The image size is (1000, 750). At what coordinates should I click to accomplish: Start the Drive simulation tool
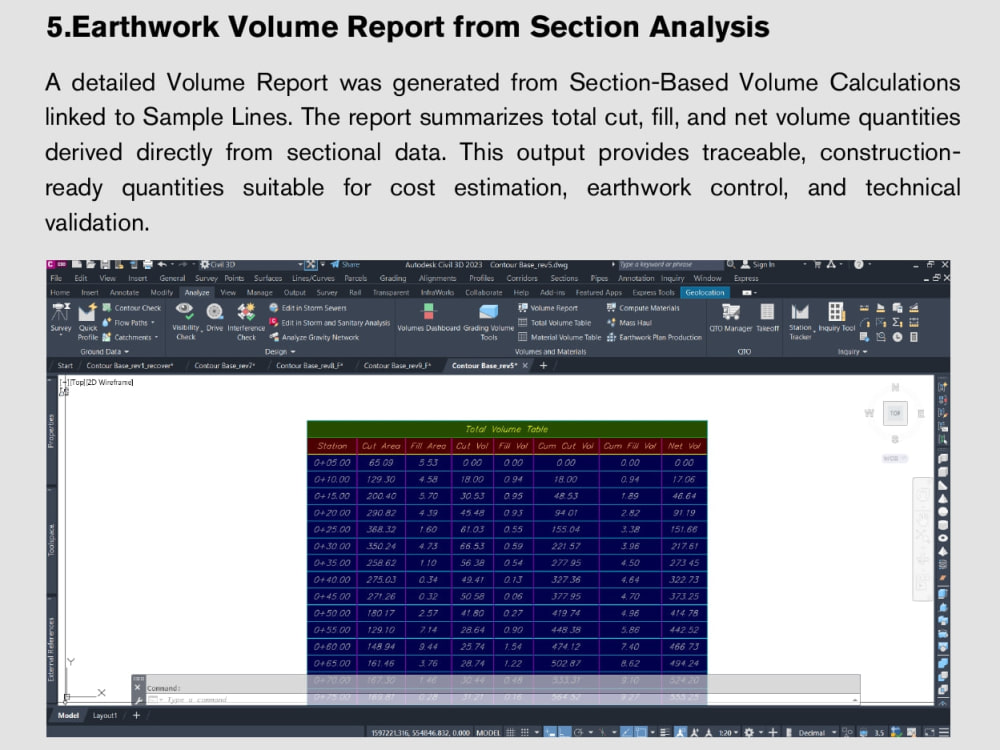click(x=214, y=318)
